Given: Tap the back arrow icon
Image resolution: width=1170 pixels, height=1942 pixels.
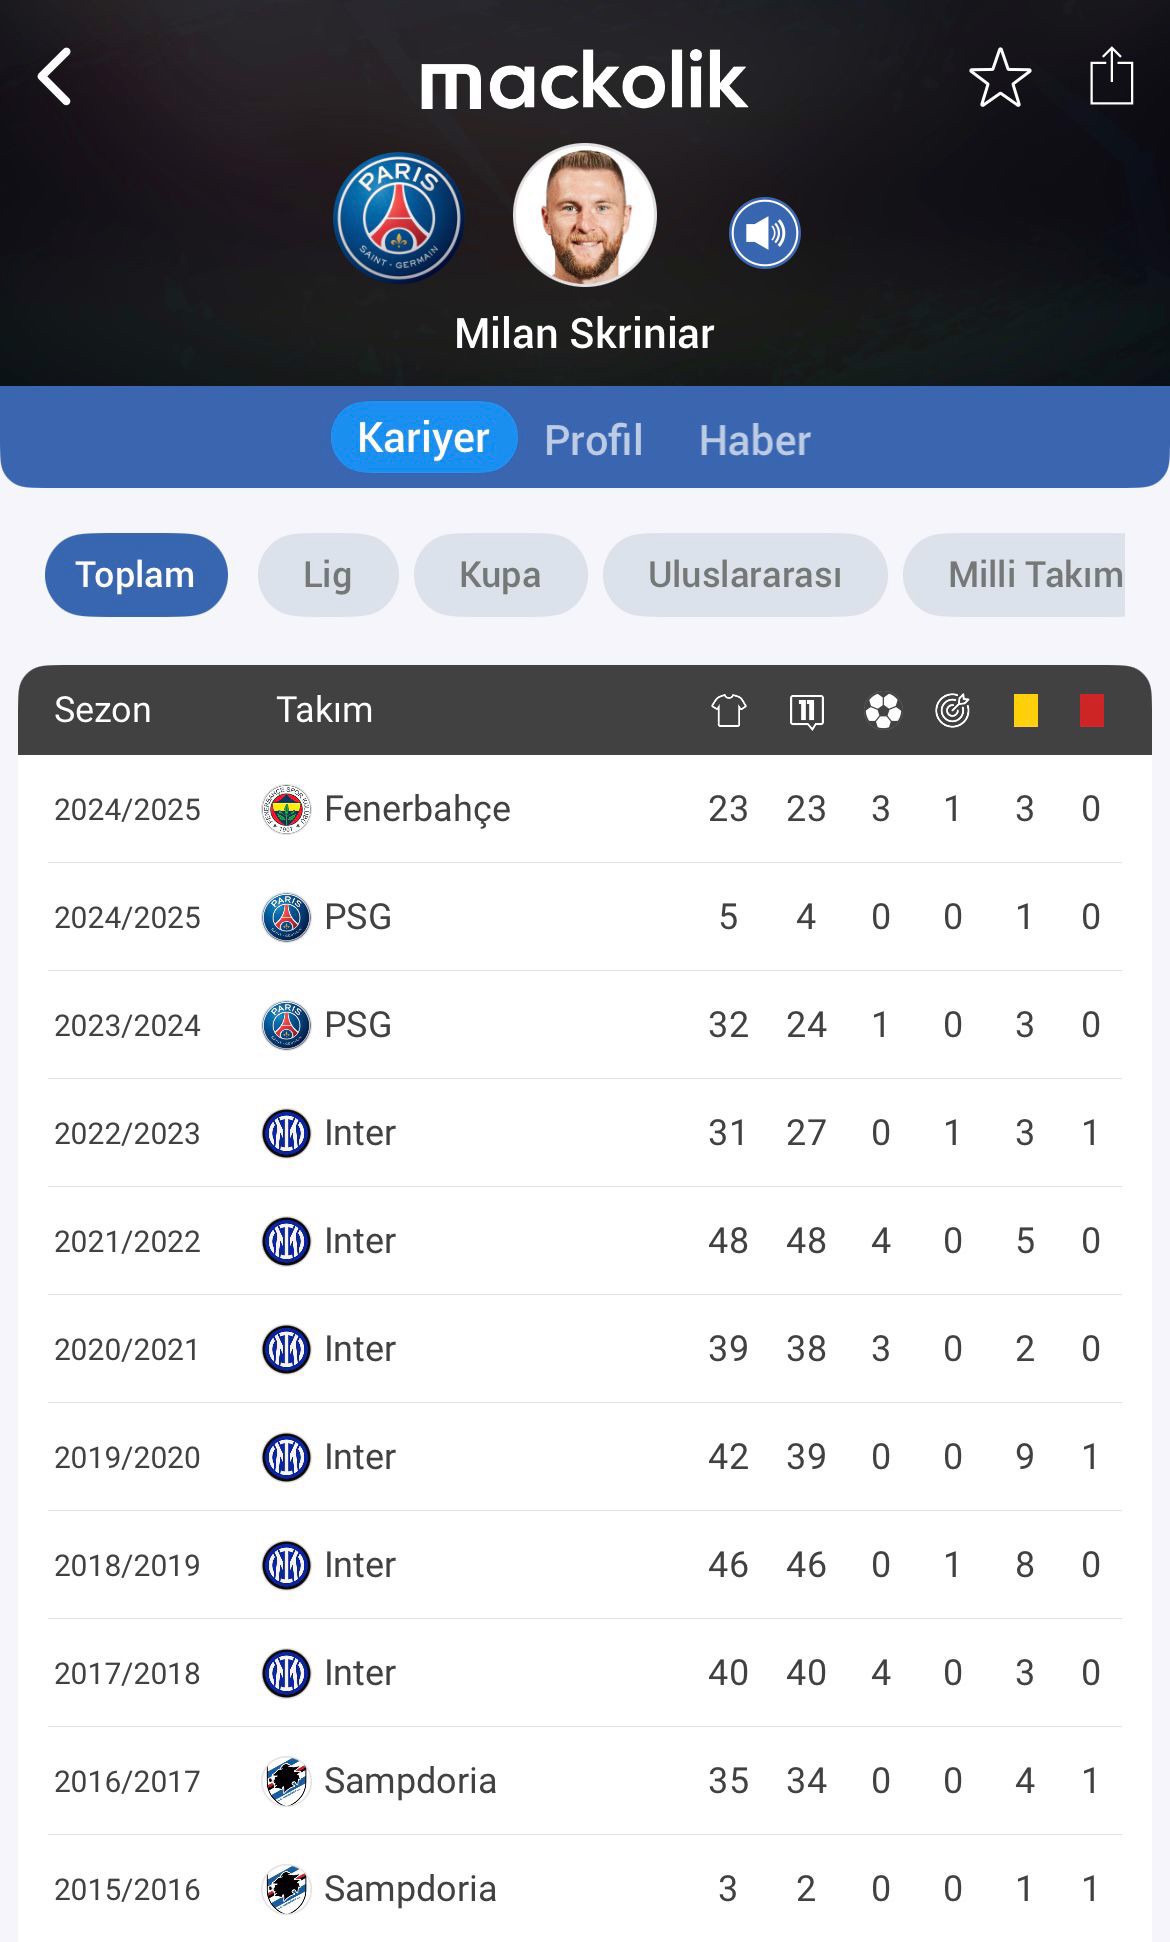Looking at the screenshot, I should (55, 77).
